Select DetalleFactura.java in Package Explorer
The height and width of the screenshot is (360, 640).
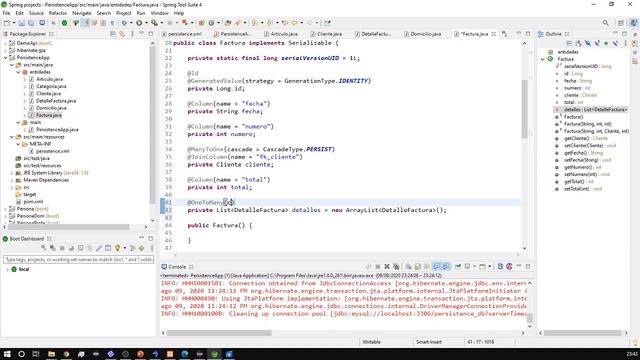pos(56,101)
